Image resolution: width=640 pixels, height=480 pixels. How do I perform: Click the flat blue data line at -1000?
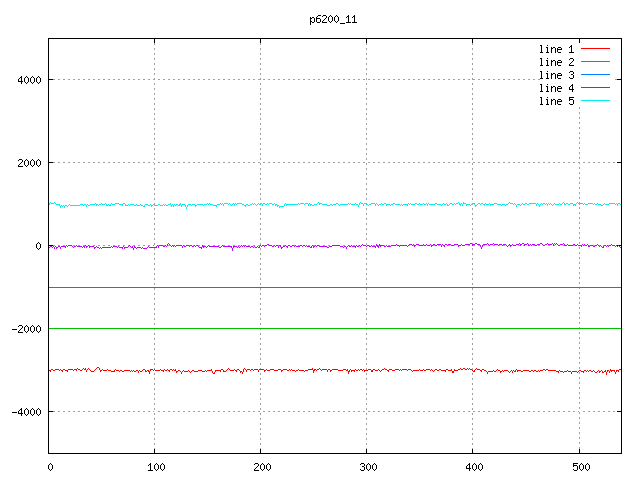335,287
